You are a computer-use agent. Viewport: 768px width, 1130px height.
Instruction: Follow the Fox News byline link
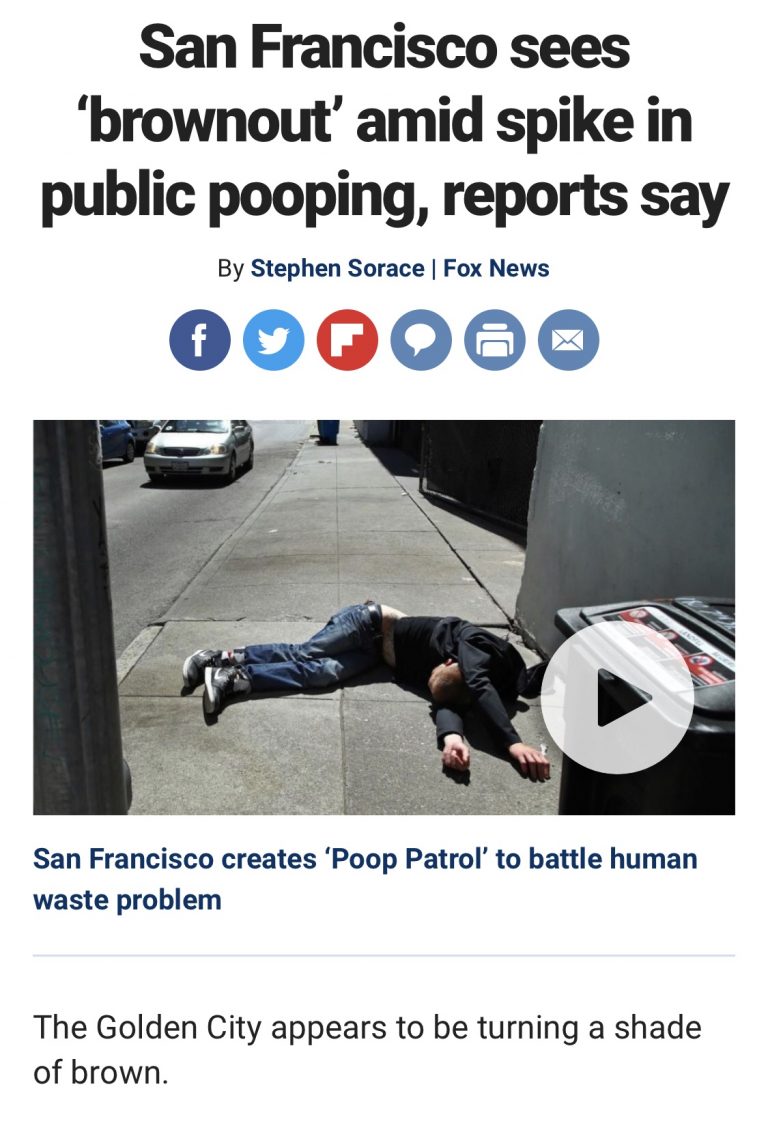[x=496, y=268]
